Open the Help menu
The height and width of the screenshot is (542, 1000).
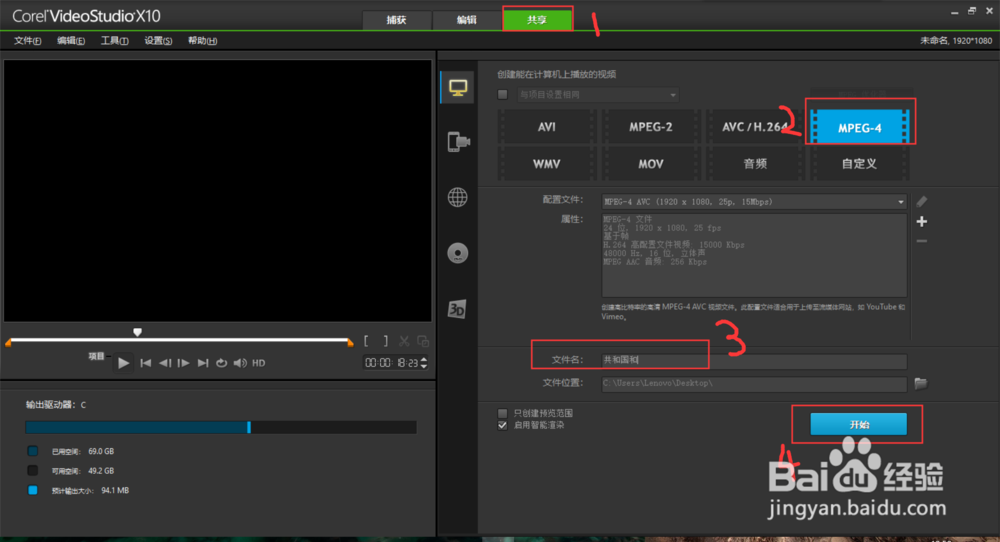tap(202, 41)
